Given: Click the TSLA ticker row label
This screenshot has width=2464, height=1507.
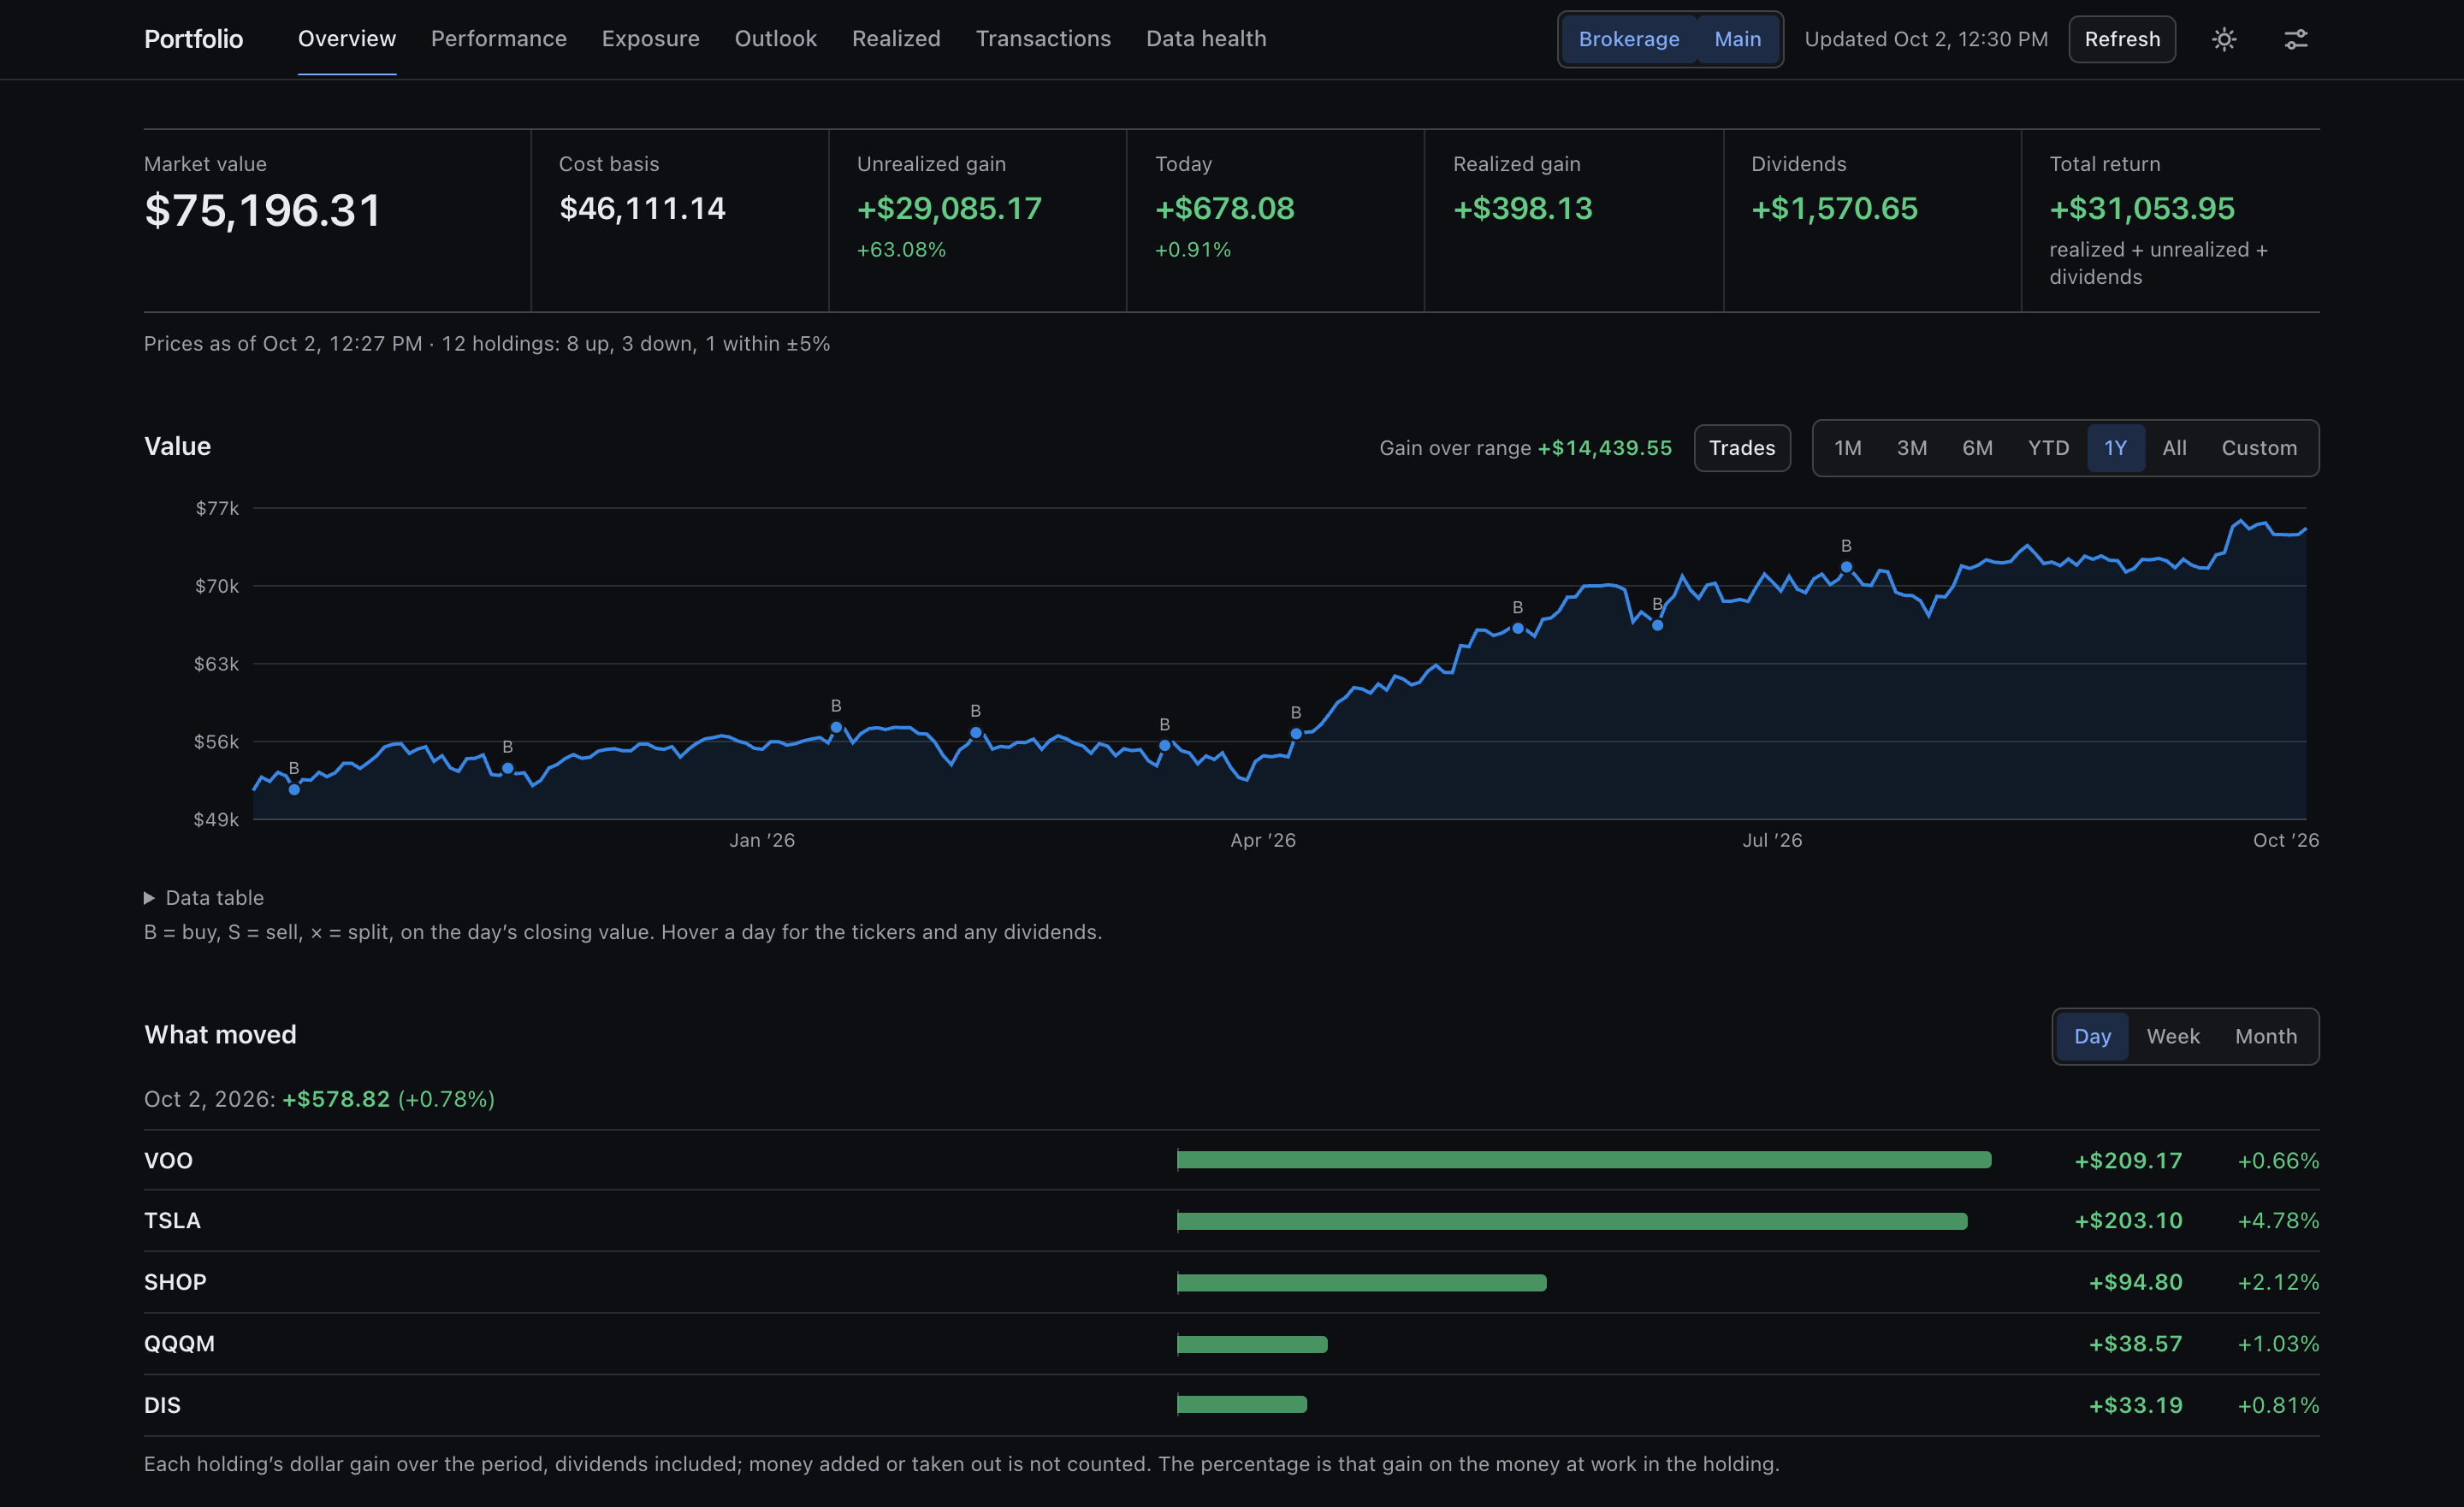Looking at the screenshot, I should [172, 1221].
